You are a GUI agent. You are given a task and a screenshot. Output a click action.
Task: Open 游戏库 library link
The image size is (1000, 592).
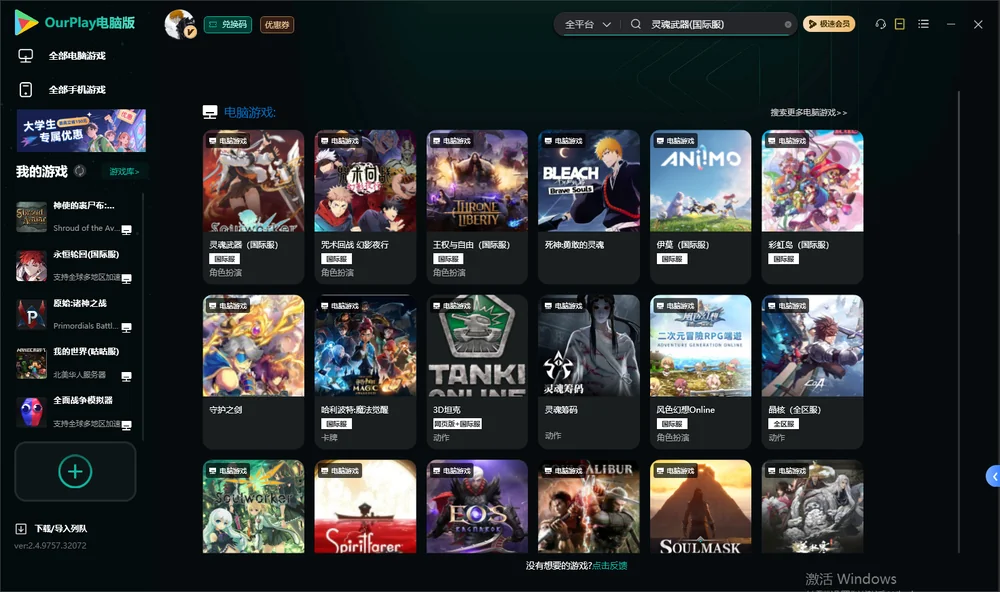[124, 172]
